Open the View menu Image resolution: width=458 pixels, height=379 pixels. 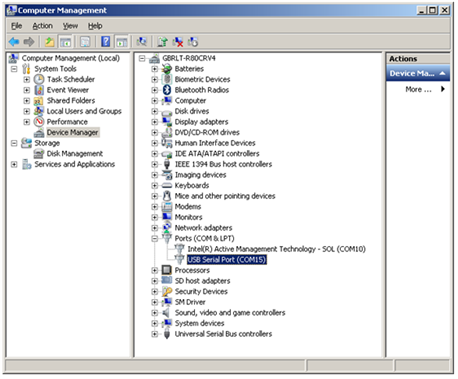[70, 26]
